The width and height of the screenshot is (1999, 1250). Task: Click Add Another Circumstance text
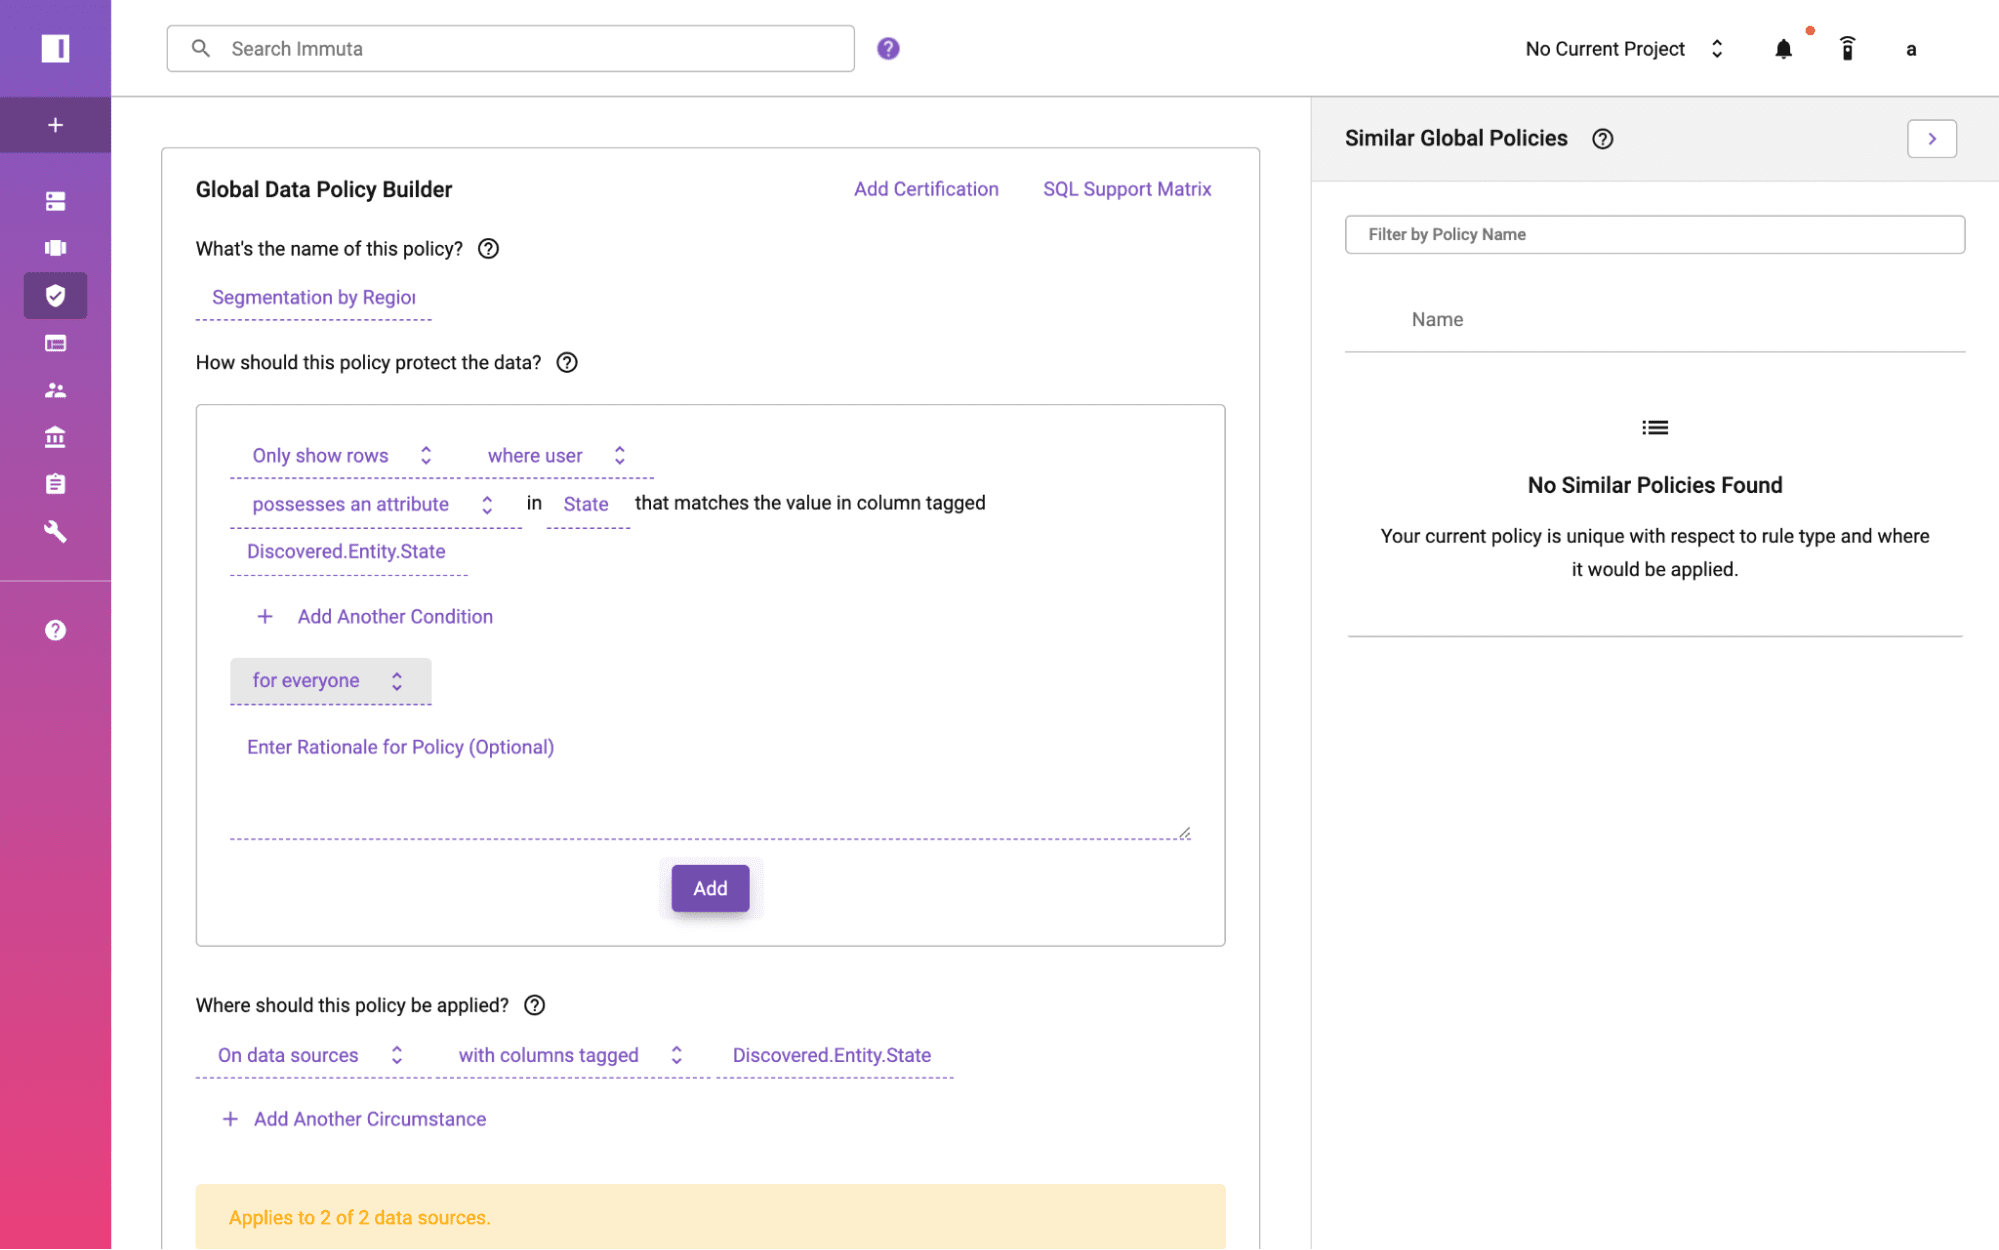click(370, 1119)
